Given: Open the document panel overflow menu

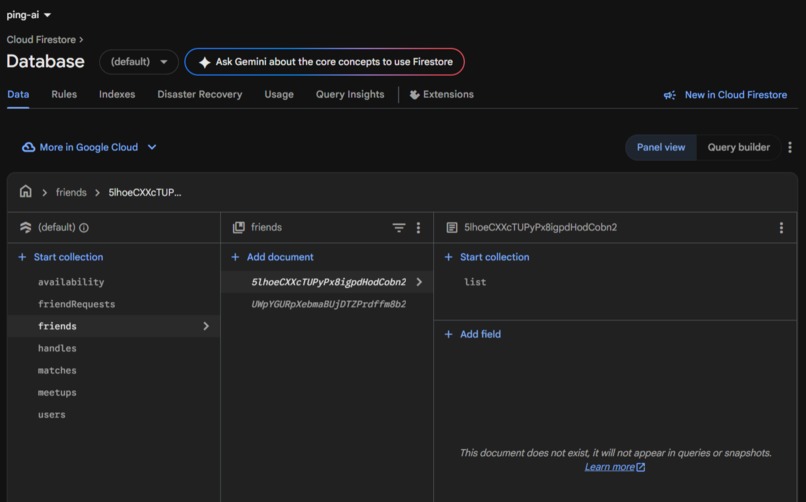Looking at the screenshot, I should (781, 228).
